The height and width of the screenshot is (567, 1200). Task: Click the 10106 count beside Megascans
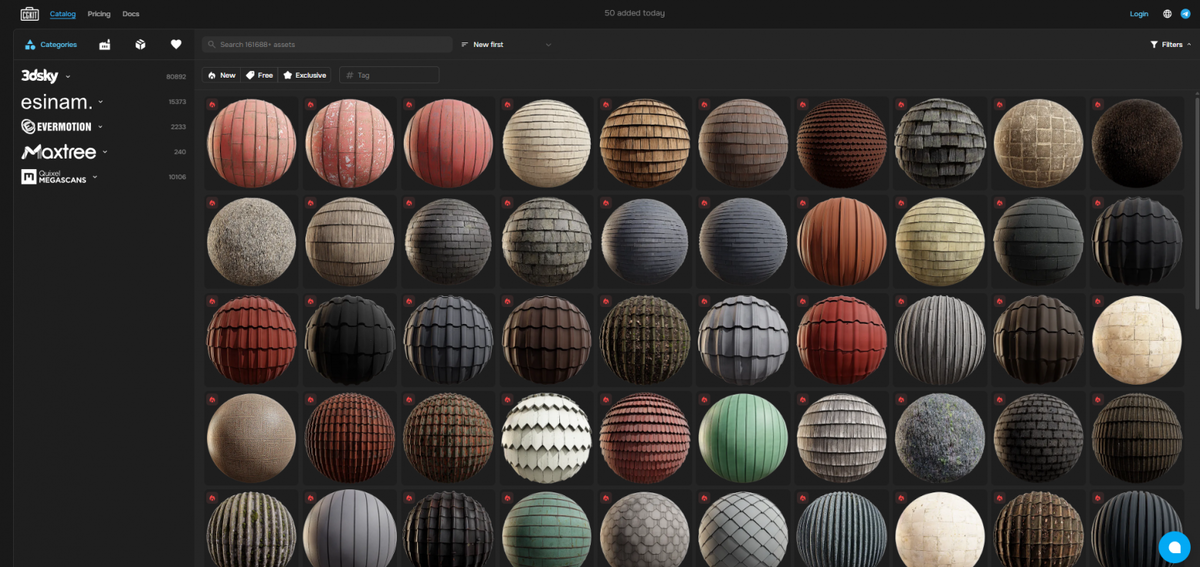click(x=177, y=177)
